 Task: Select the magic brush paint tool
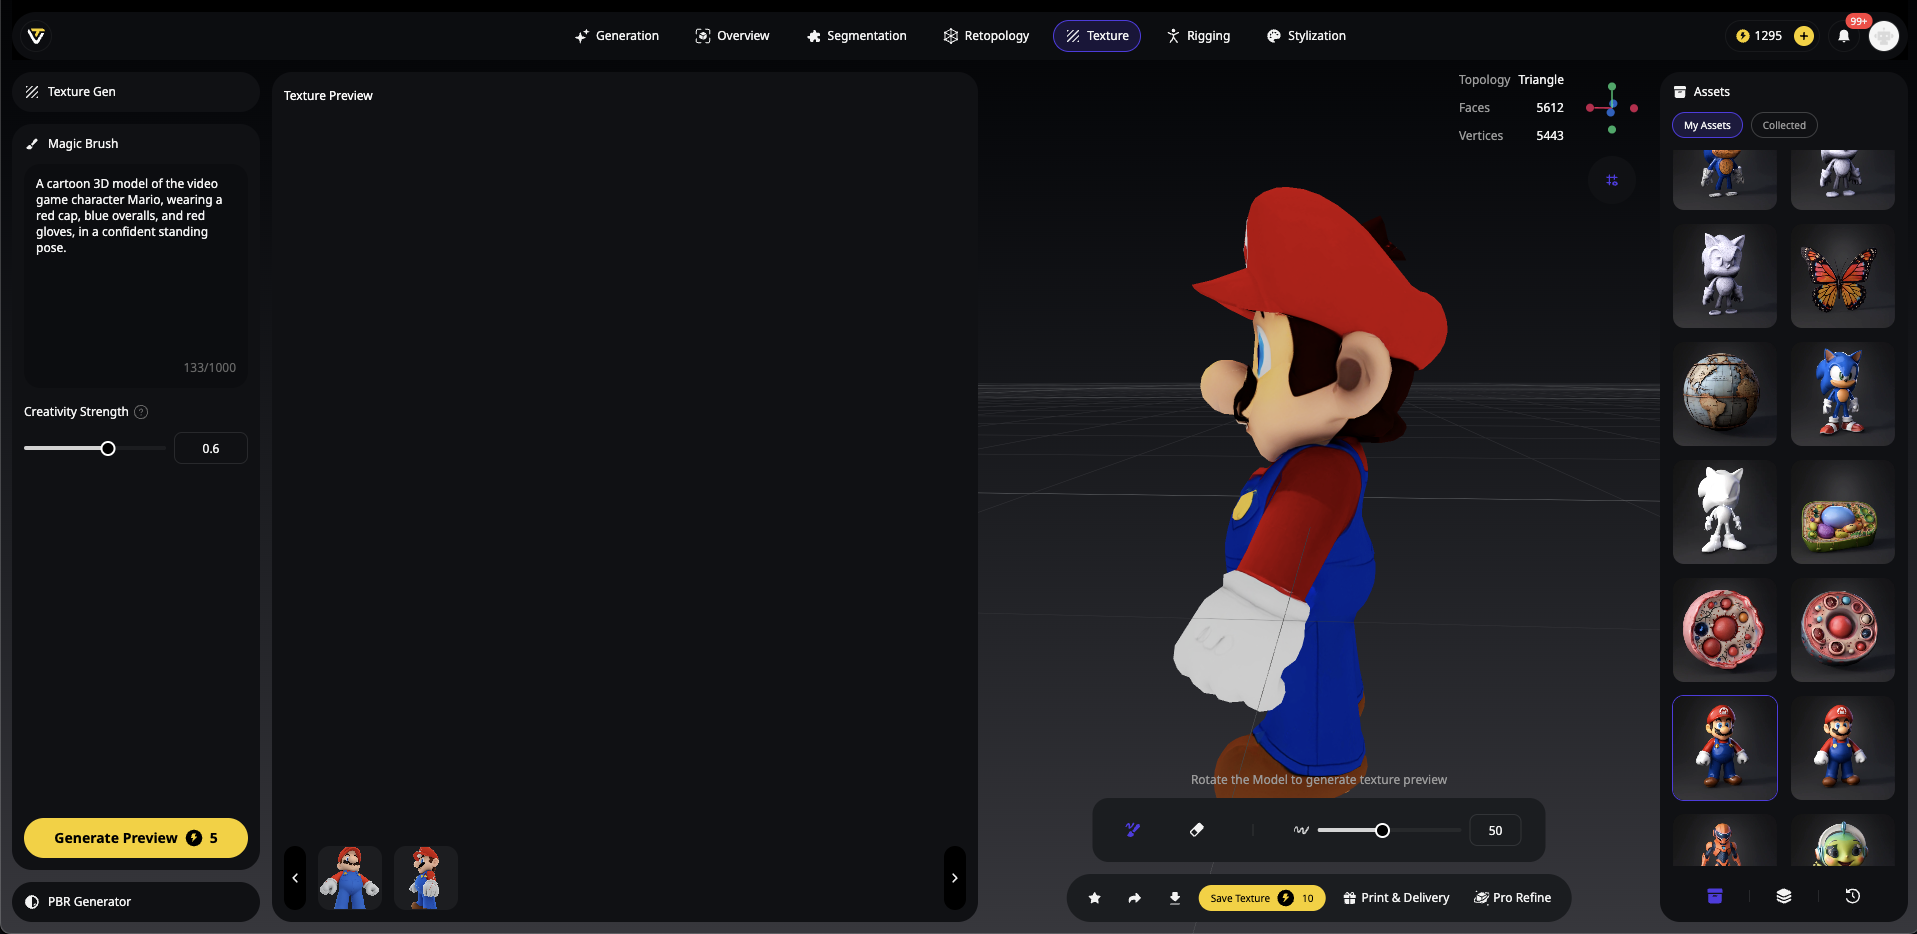(x=1133, y=830)
